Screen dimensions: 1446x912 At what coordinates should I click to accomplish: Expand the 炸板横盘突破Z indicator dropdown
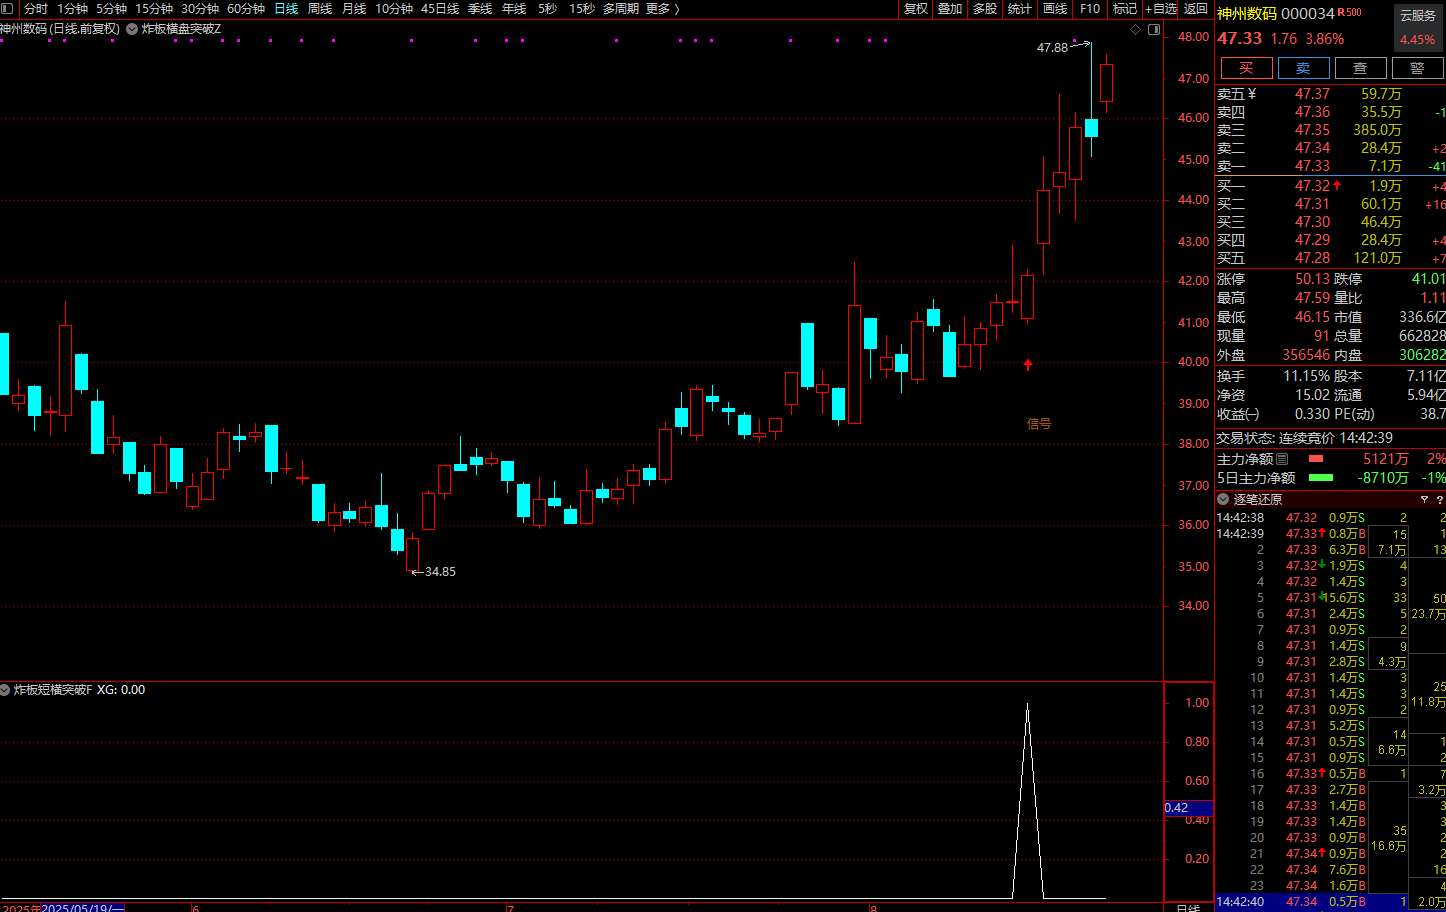tap(132, 29)
